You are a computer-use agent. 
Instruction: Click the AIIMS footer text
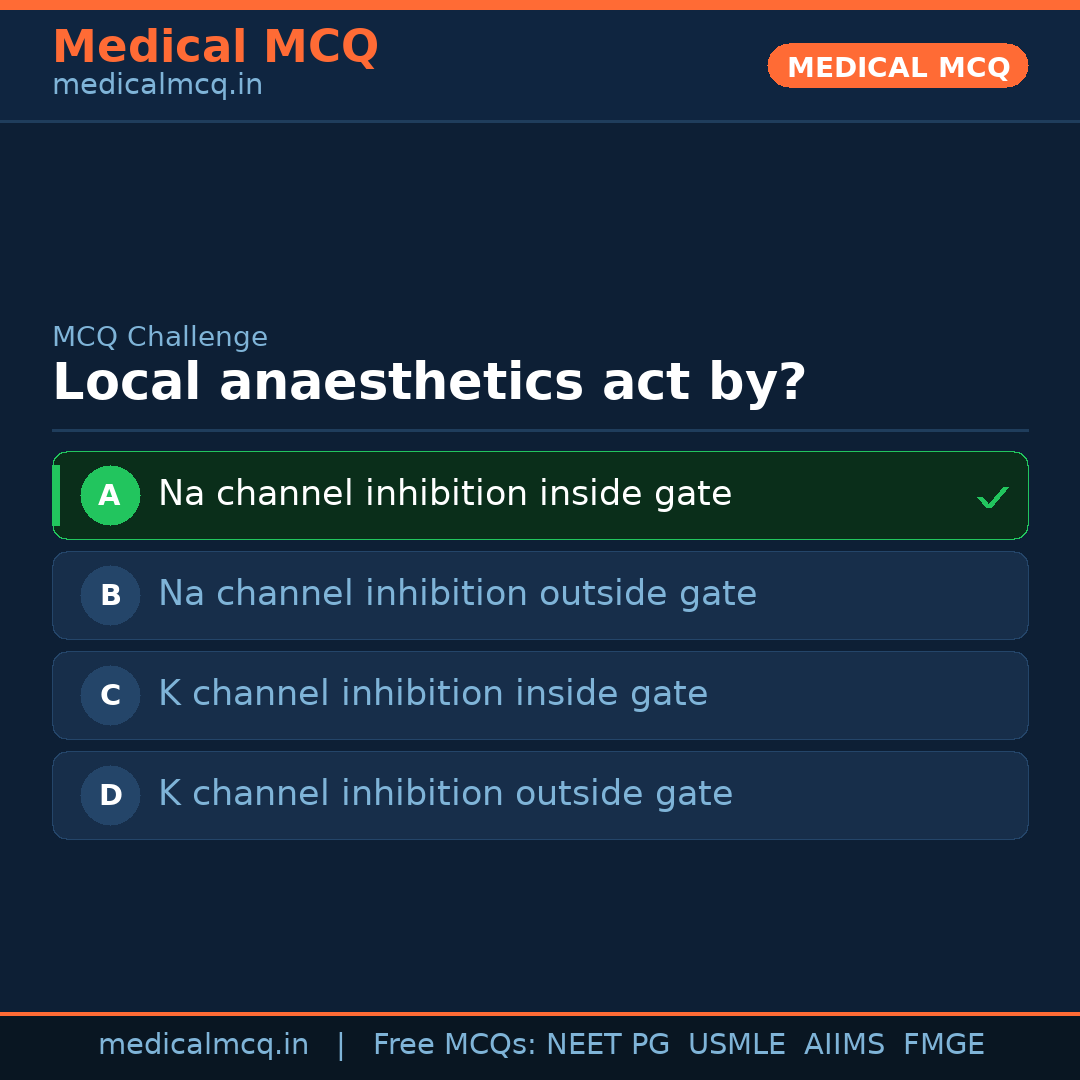[x=844, y=1045]
